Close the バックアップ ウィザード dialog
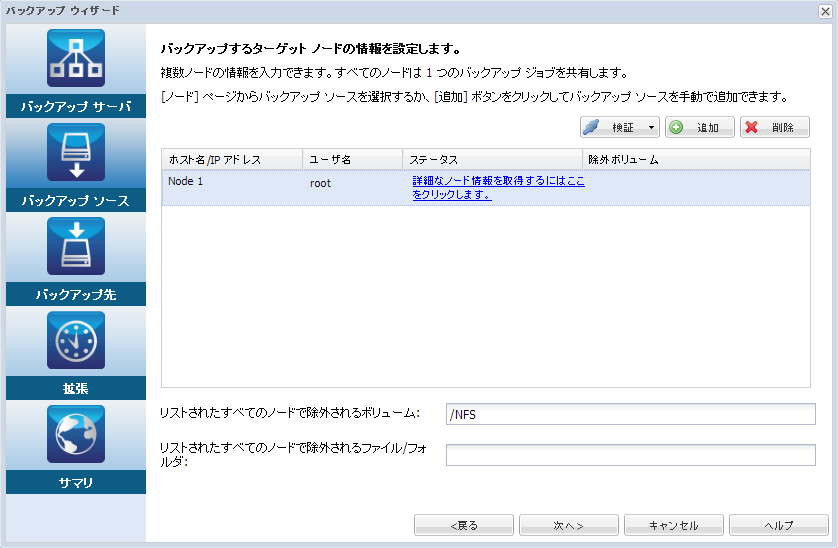Screen dimensions: 838x548 (825, 11)
